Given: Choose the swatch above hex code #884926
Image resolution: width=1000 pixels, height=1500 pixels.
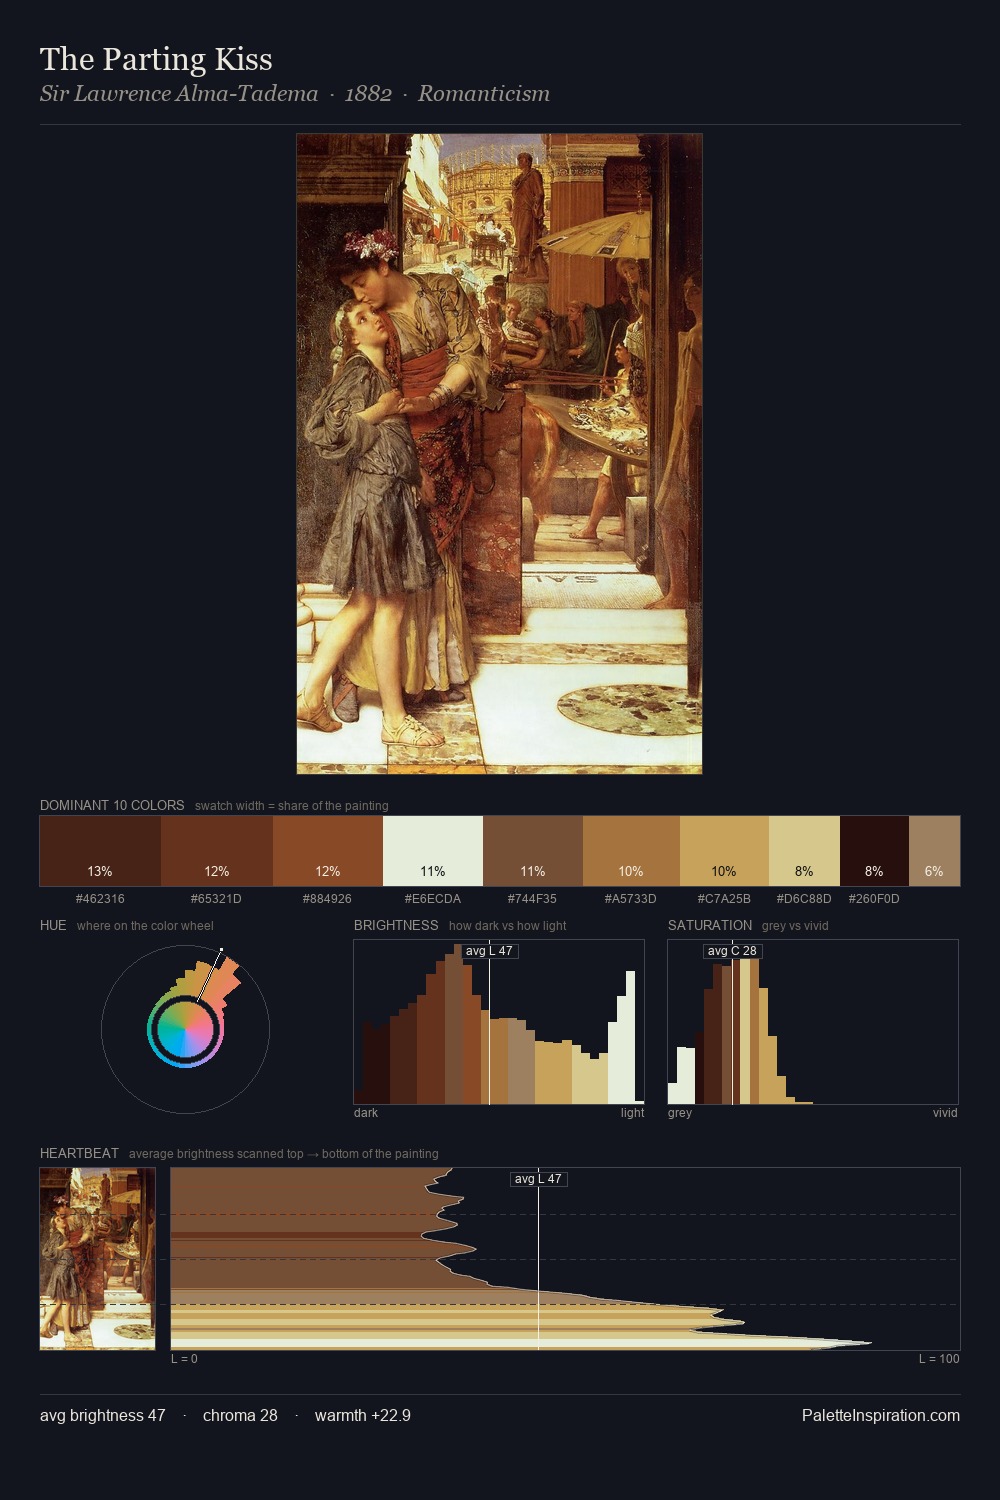Looking at the screenshot, I should (x=328, y=851).
